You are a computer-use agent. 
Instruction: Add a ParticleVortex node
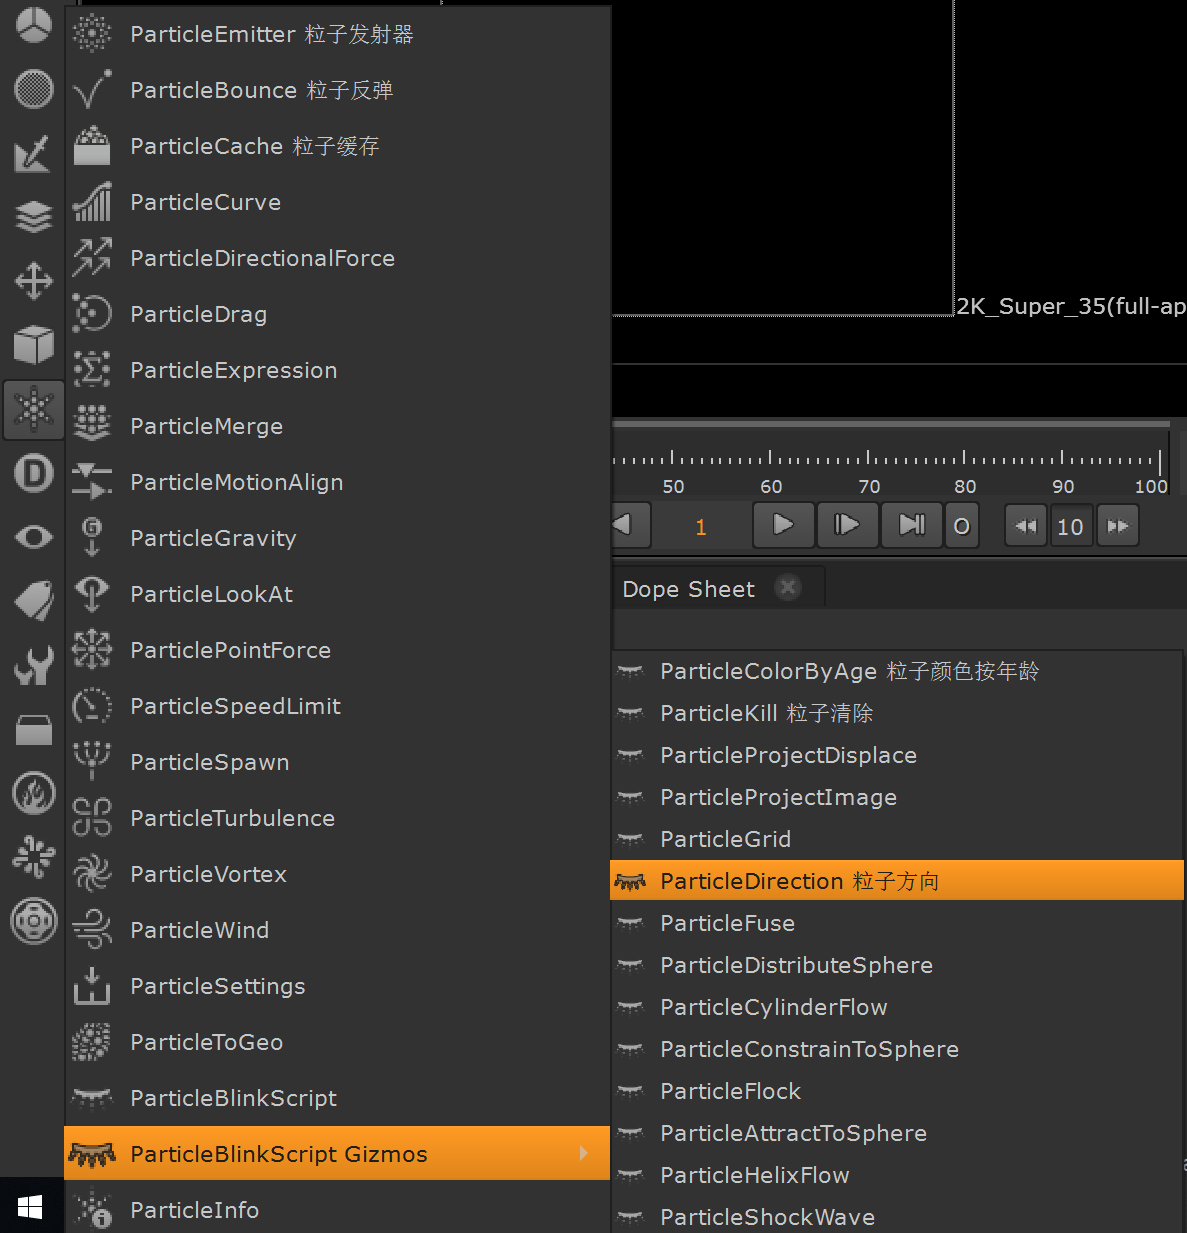337,874
